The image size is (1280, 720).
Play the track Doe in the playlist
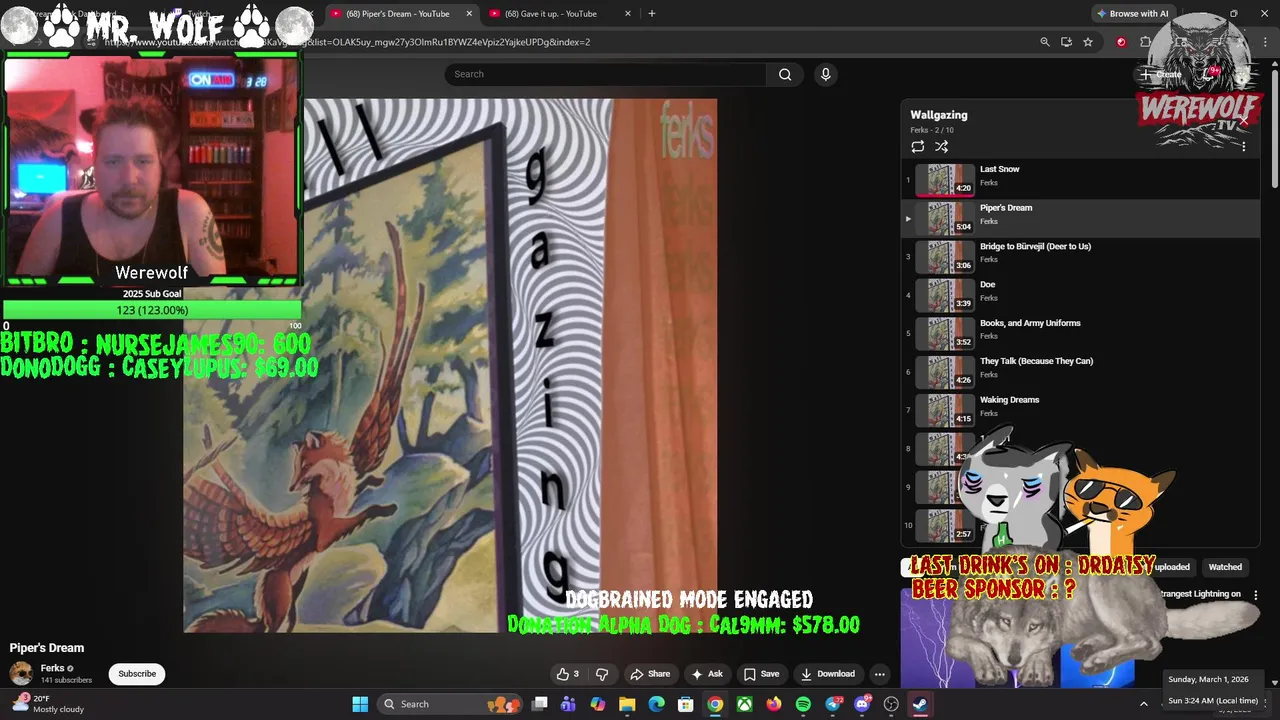click(x=1080, y=295)
